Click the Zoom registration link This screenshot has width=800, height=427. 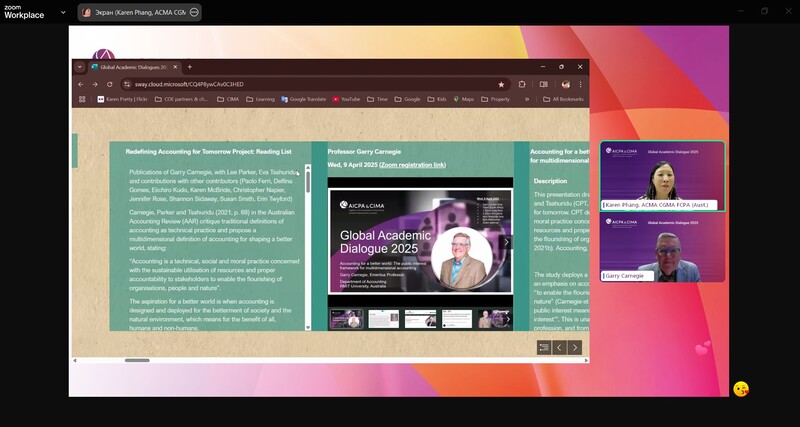tap(412, 164)
